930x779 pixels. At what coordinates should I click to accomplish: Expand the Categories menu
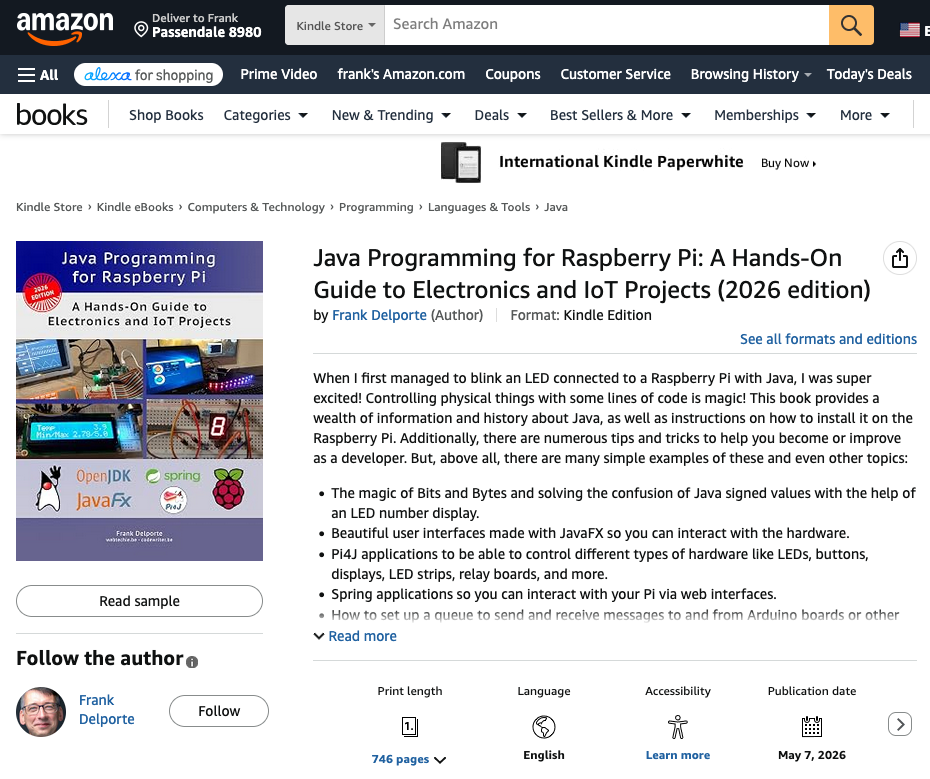[266, 115]
